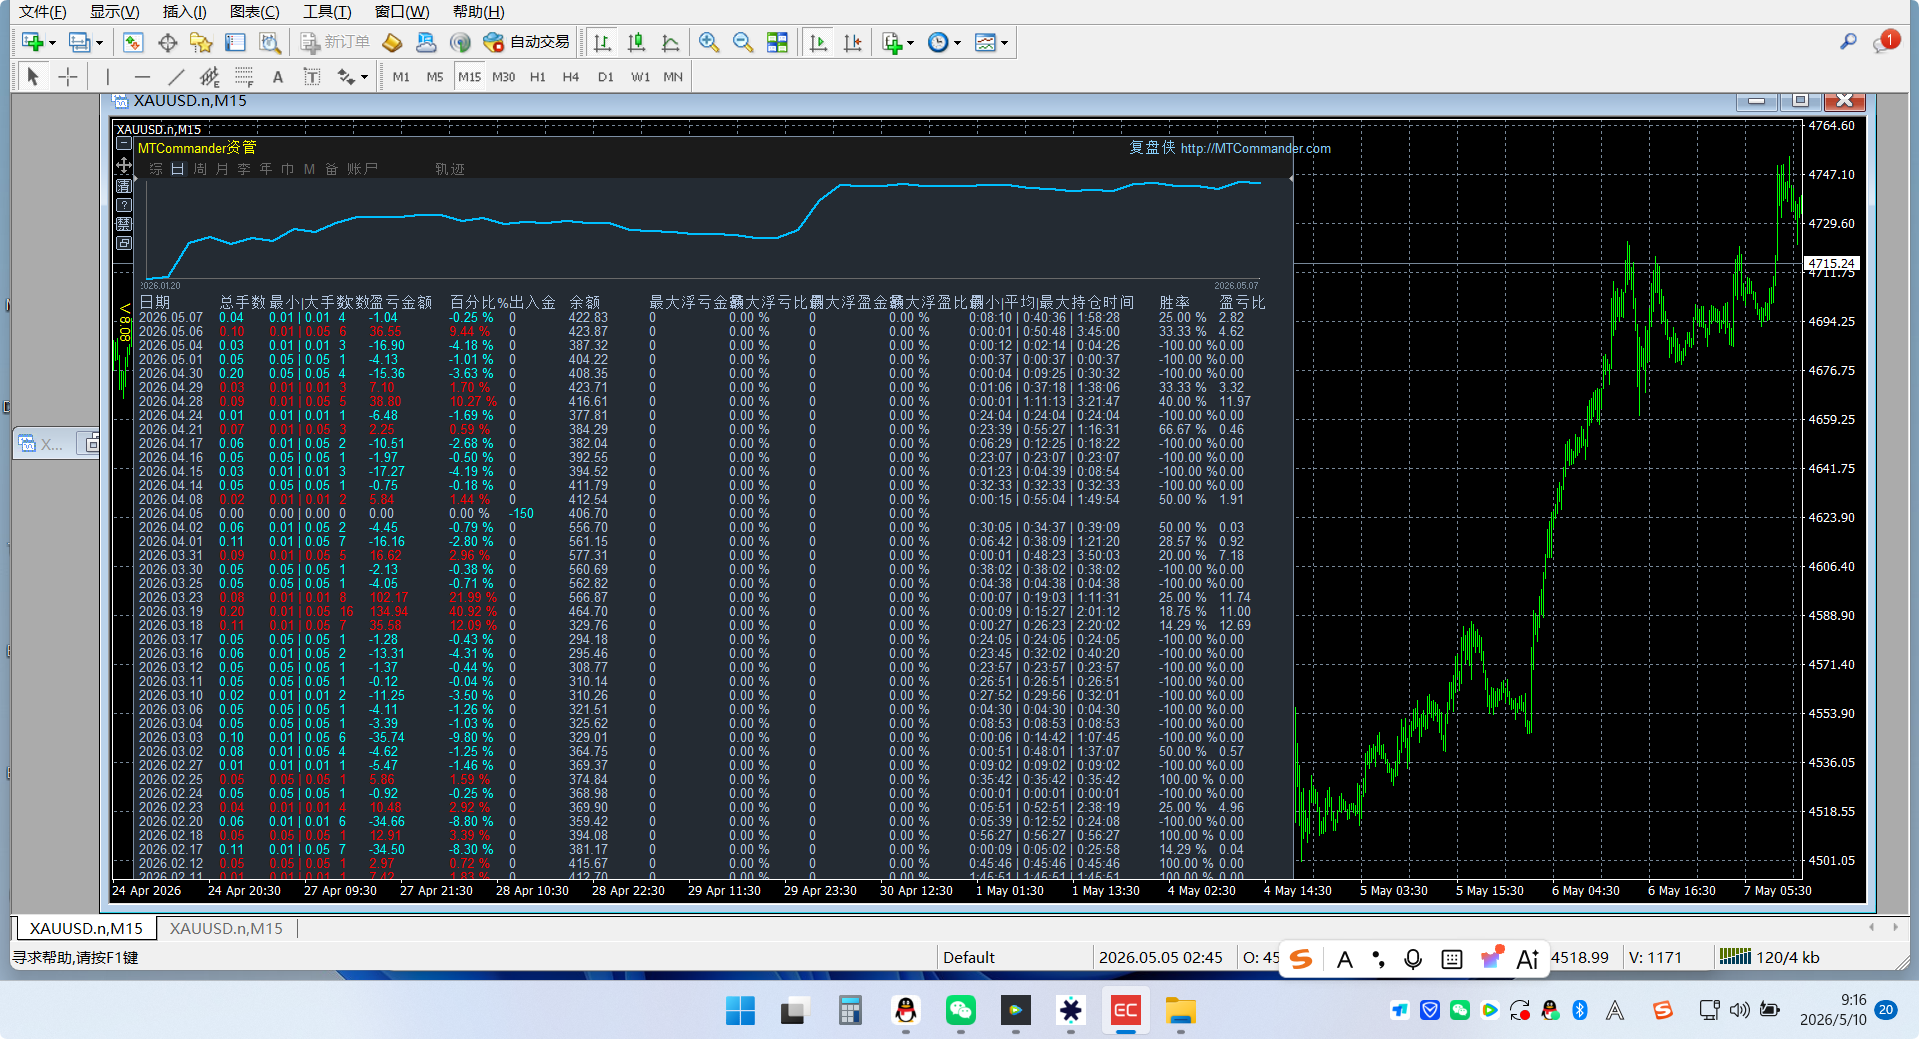The width and height of the screenshot is (1919, 1039).
Task: Open the New Order 新订单 button
Action: pos(335,42)
